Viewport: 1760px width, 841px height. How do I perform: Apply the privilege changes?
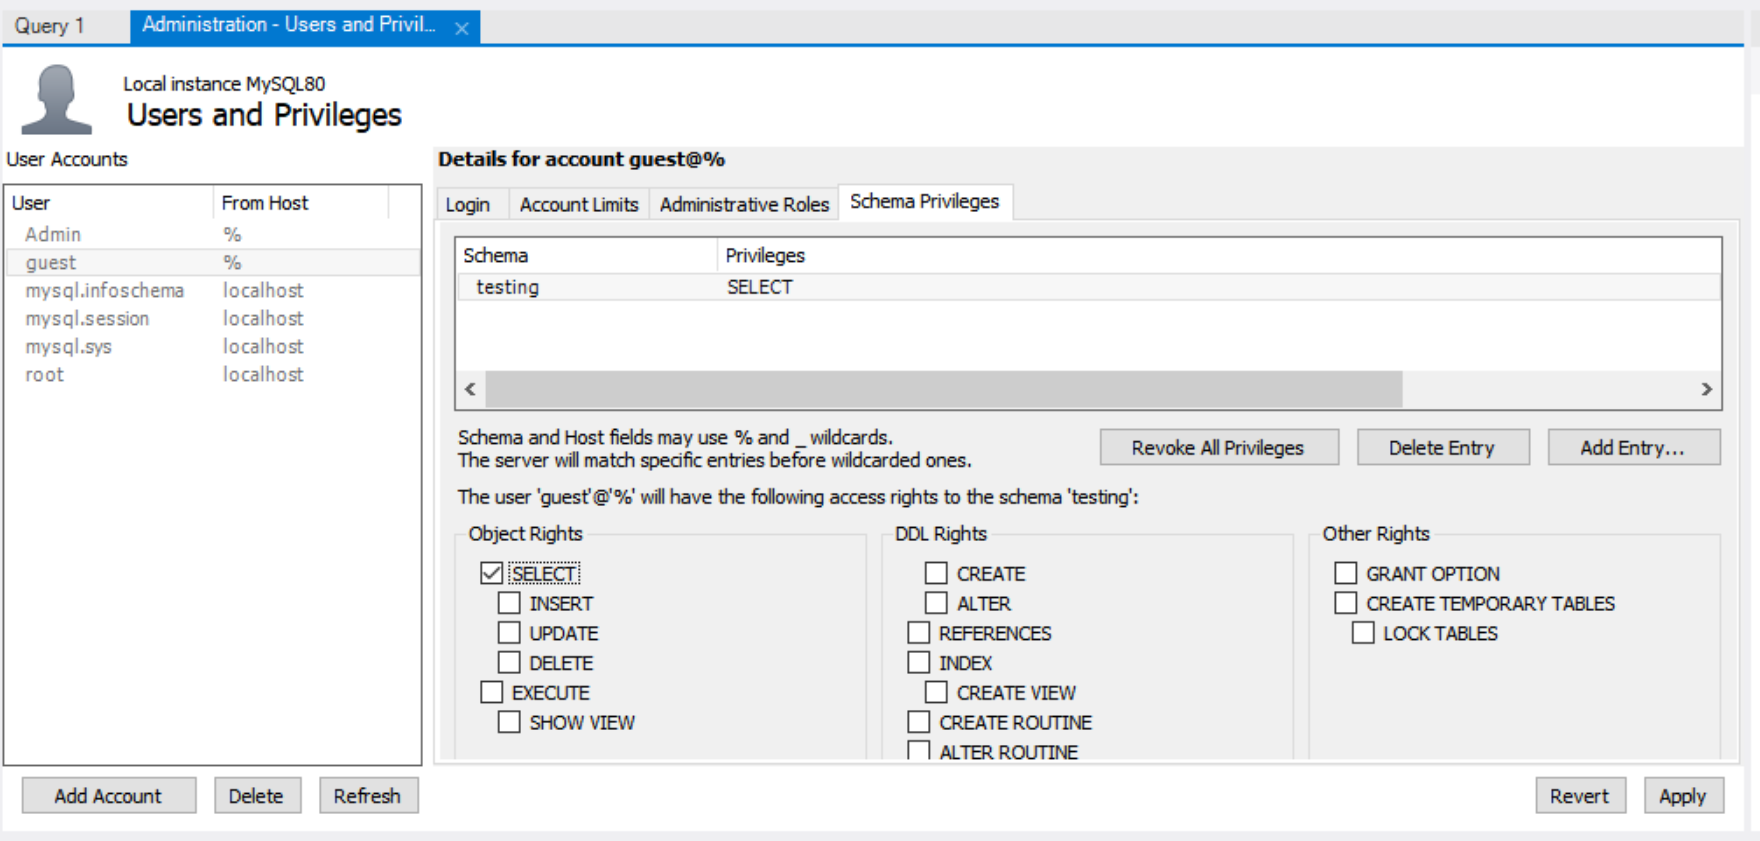click(x=1683, y=796)
